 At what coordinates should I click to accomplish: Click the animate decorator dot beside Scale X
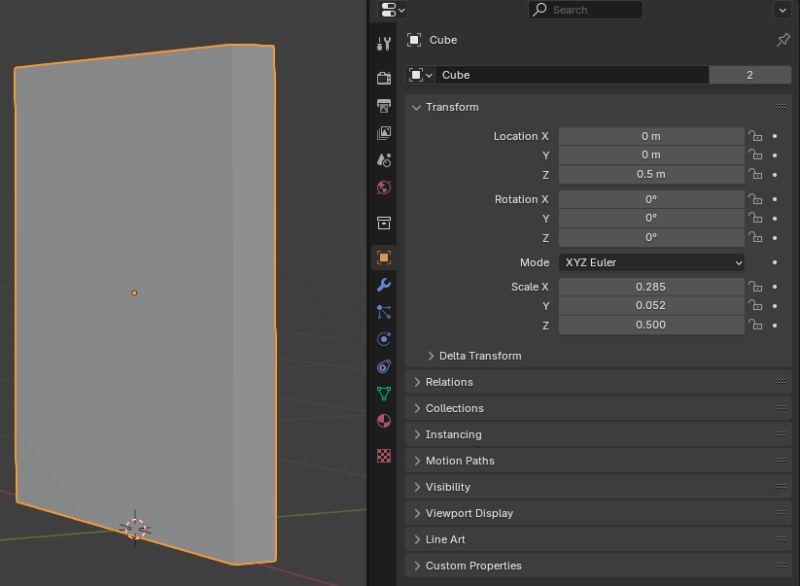coord(773,286)
